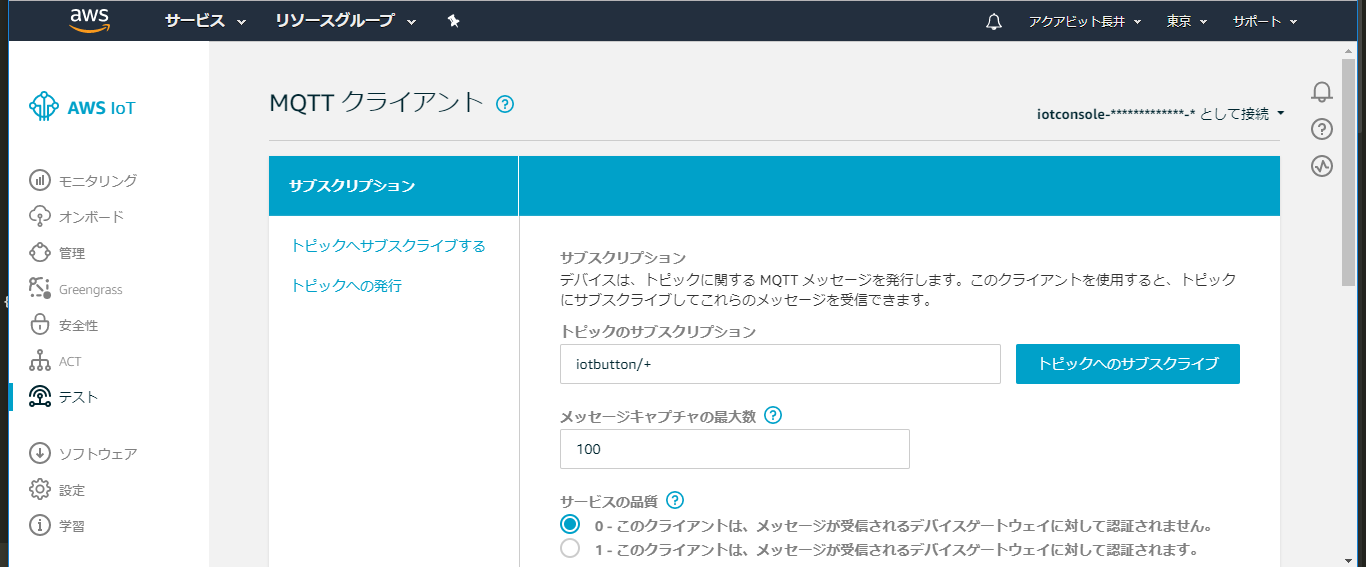Click the ソフトウェア download icon
This screenshot has width=1366, height=567.
coord(40,454)
